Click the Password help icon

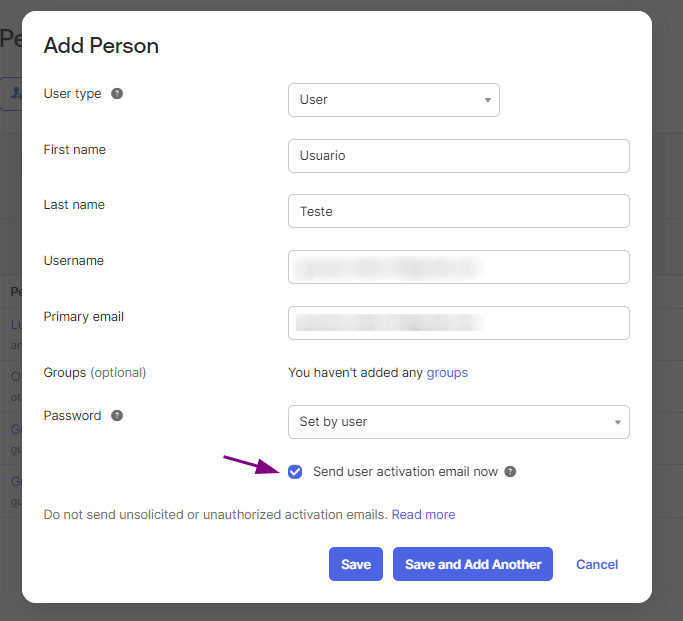pyautogui.click(x=117, y=416)
